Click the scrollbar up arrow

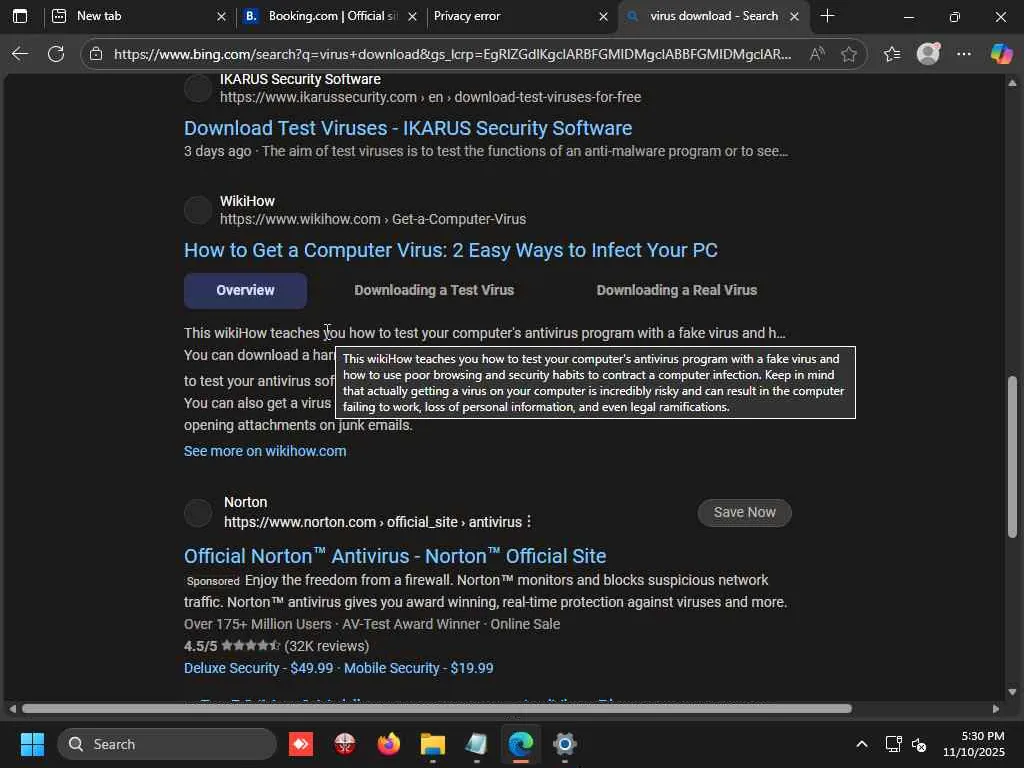click(1012, 83)
